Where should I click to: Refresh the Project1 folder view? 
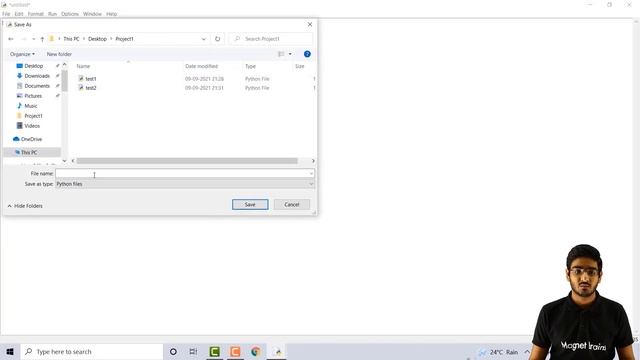[218, 39]
